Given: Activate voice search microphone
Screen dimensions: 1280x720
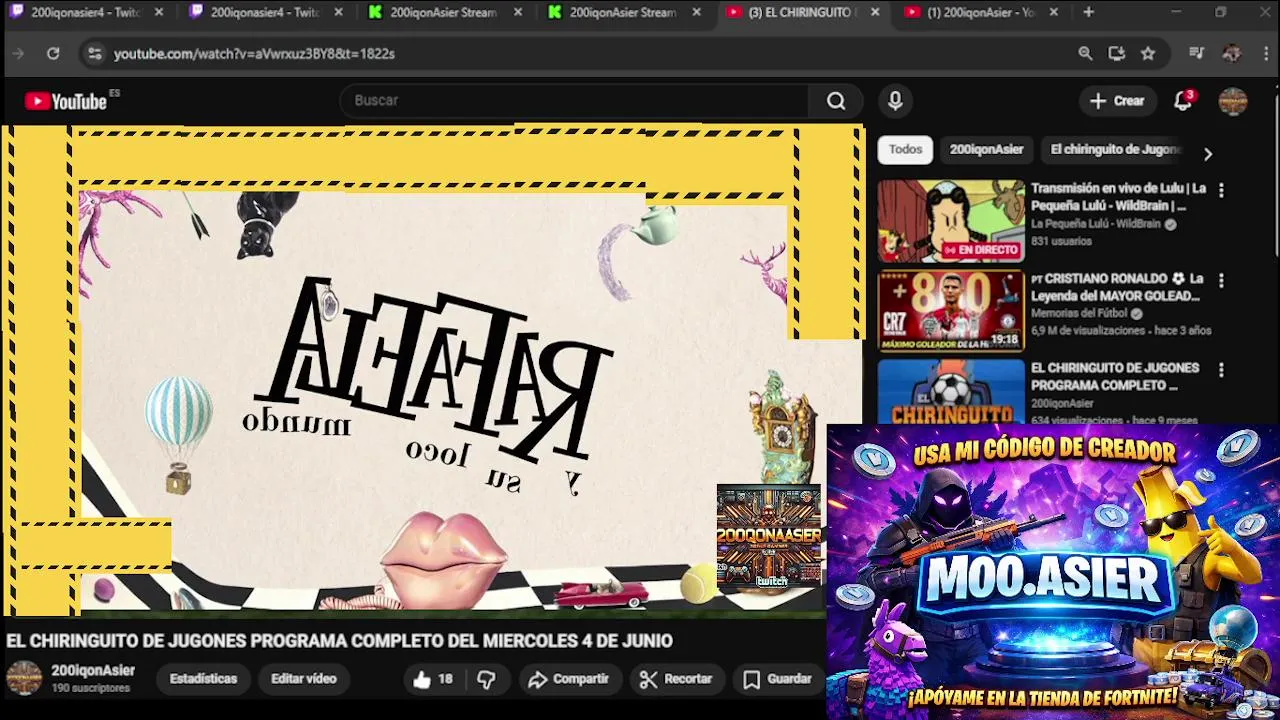Looking at the screenshot, I should pos(895,100).
